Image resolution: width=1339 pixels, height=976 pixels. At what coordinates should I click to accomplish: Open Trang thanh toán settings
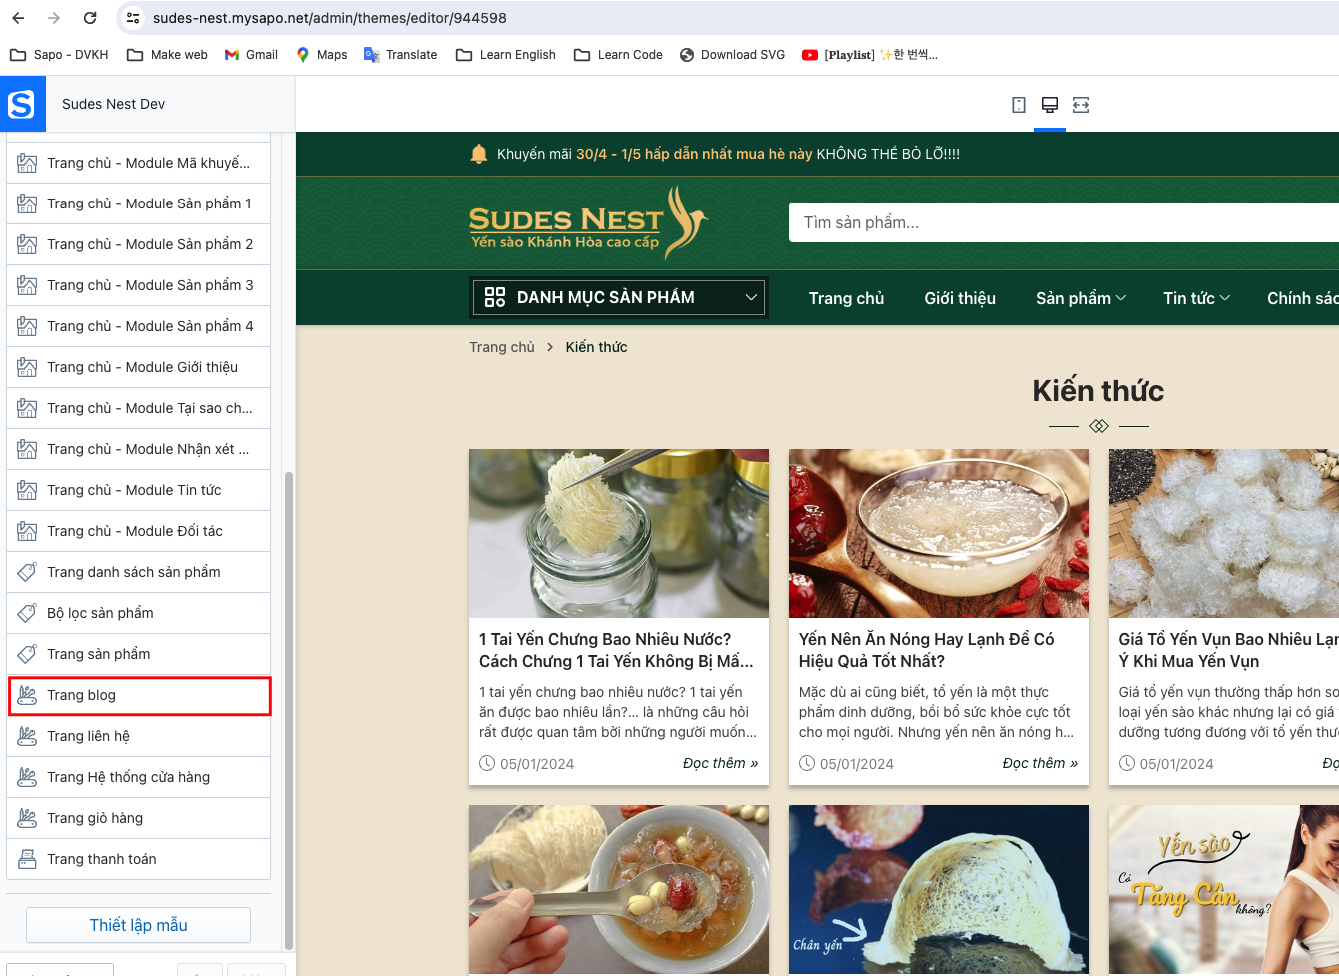[x=139, y=859]
